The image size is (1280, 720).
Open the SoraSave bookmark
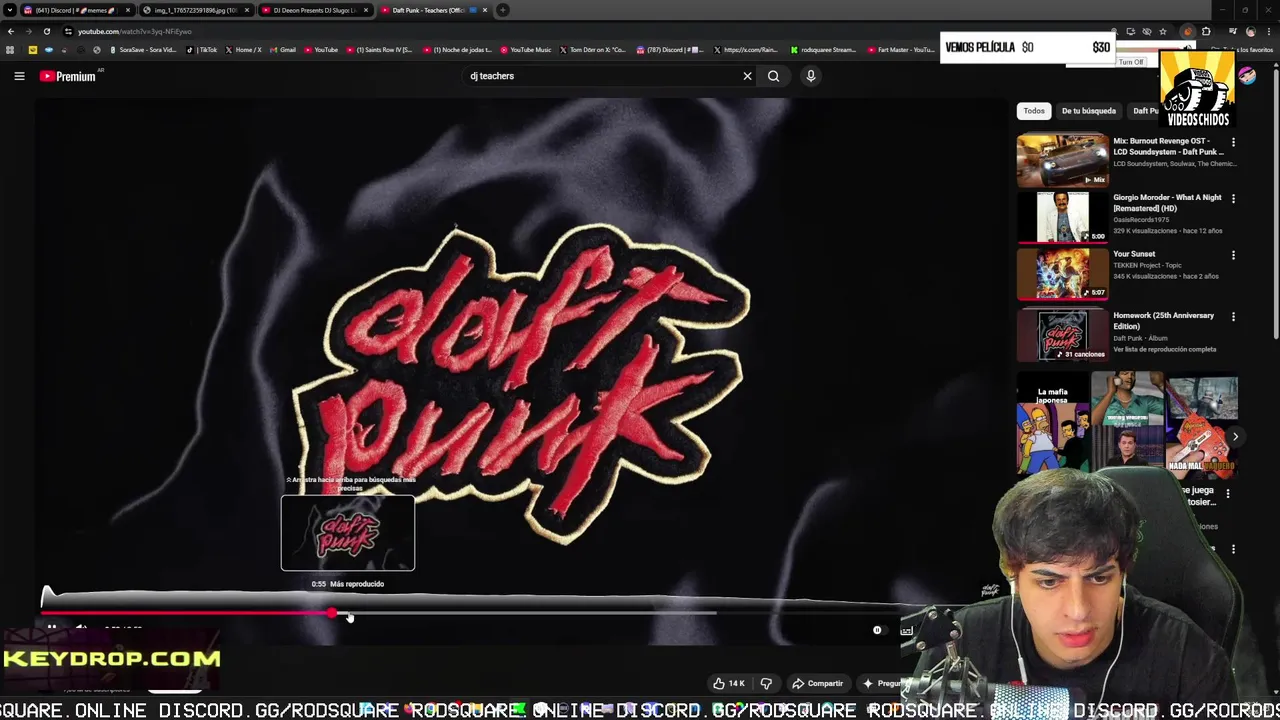(x=143, y=50)
